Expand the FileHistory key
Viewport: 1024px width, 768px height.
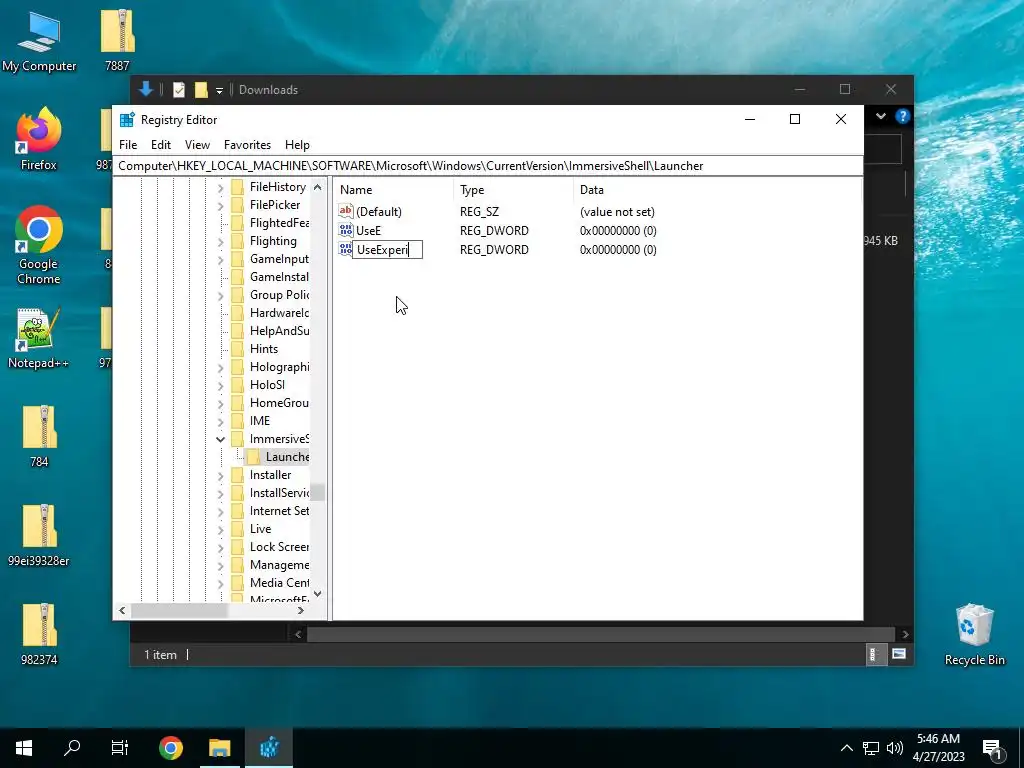[x=220, y=187]
